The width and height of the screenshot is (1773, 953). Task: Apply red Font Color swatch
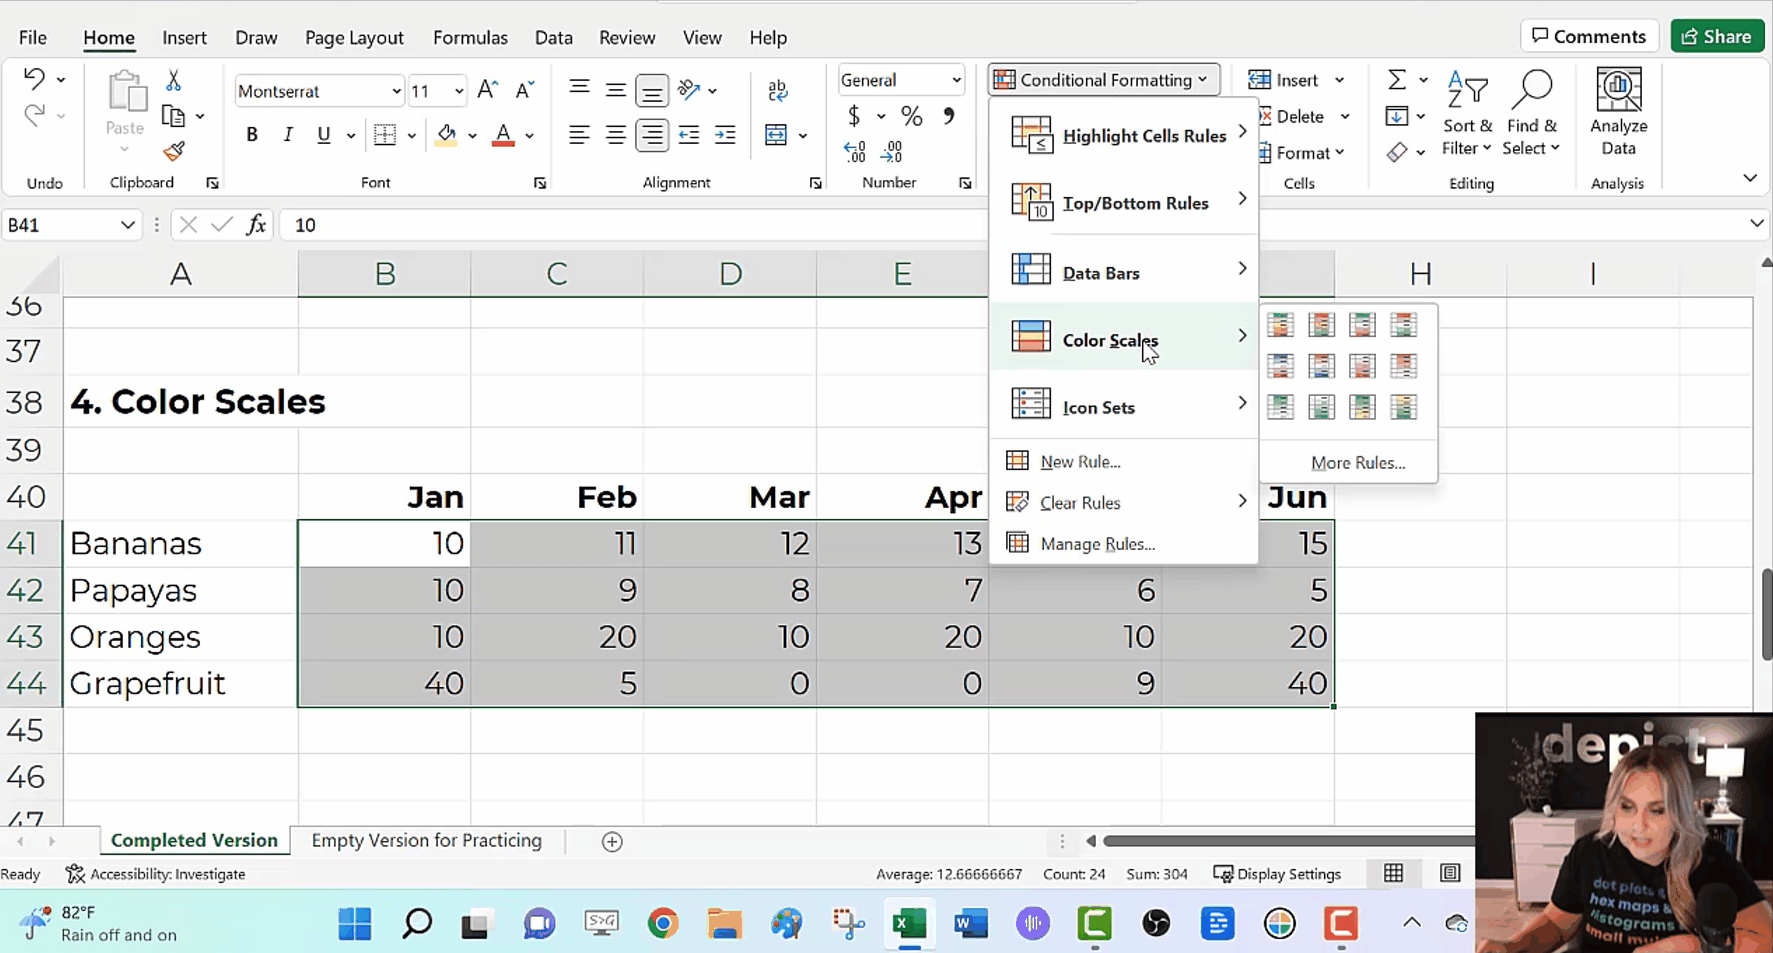[503, 135]
